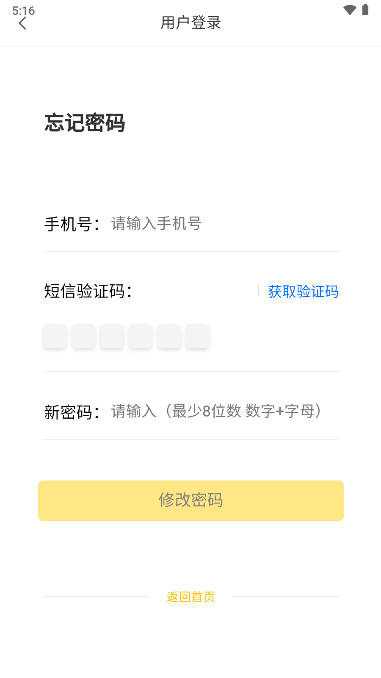Tap the battery status icon

(x=365, y=10)
